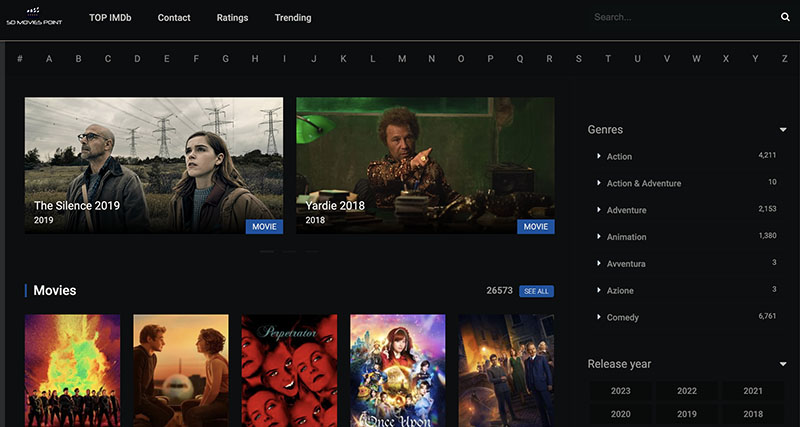Click the 26573 movies count
This screenshot has height=427, width=800.
click(499, 291)
